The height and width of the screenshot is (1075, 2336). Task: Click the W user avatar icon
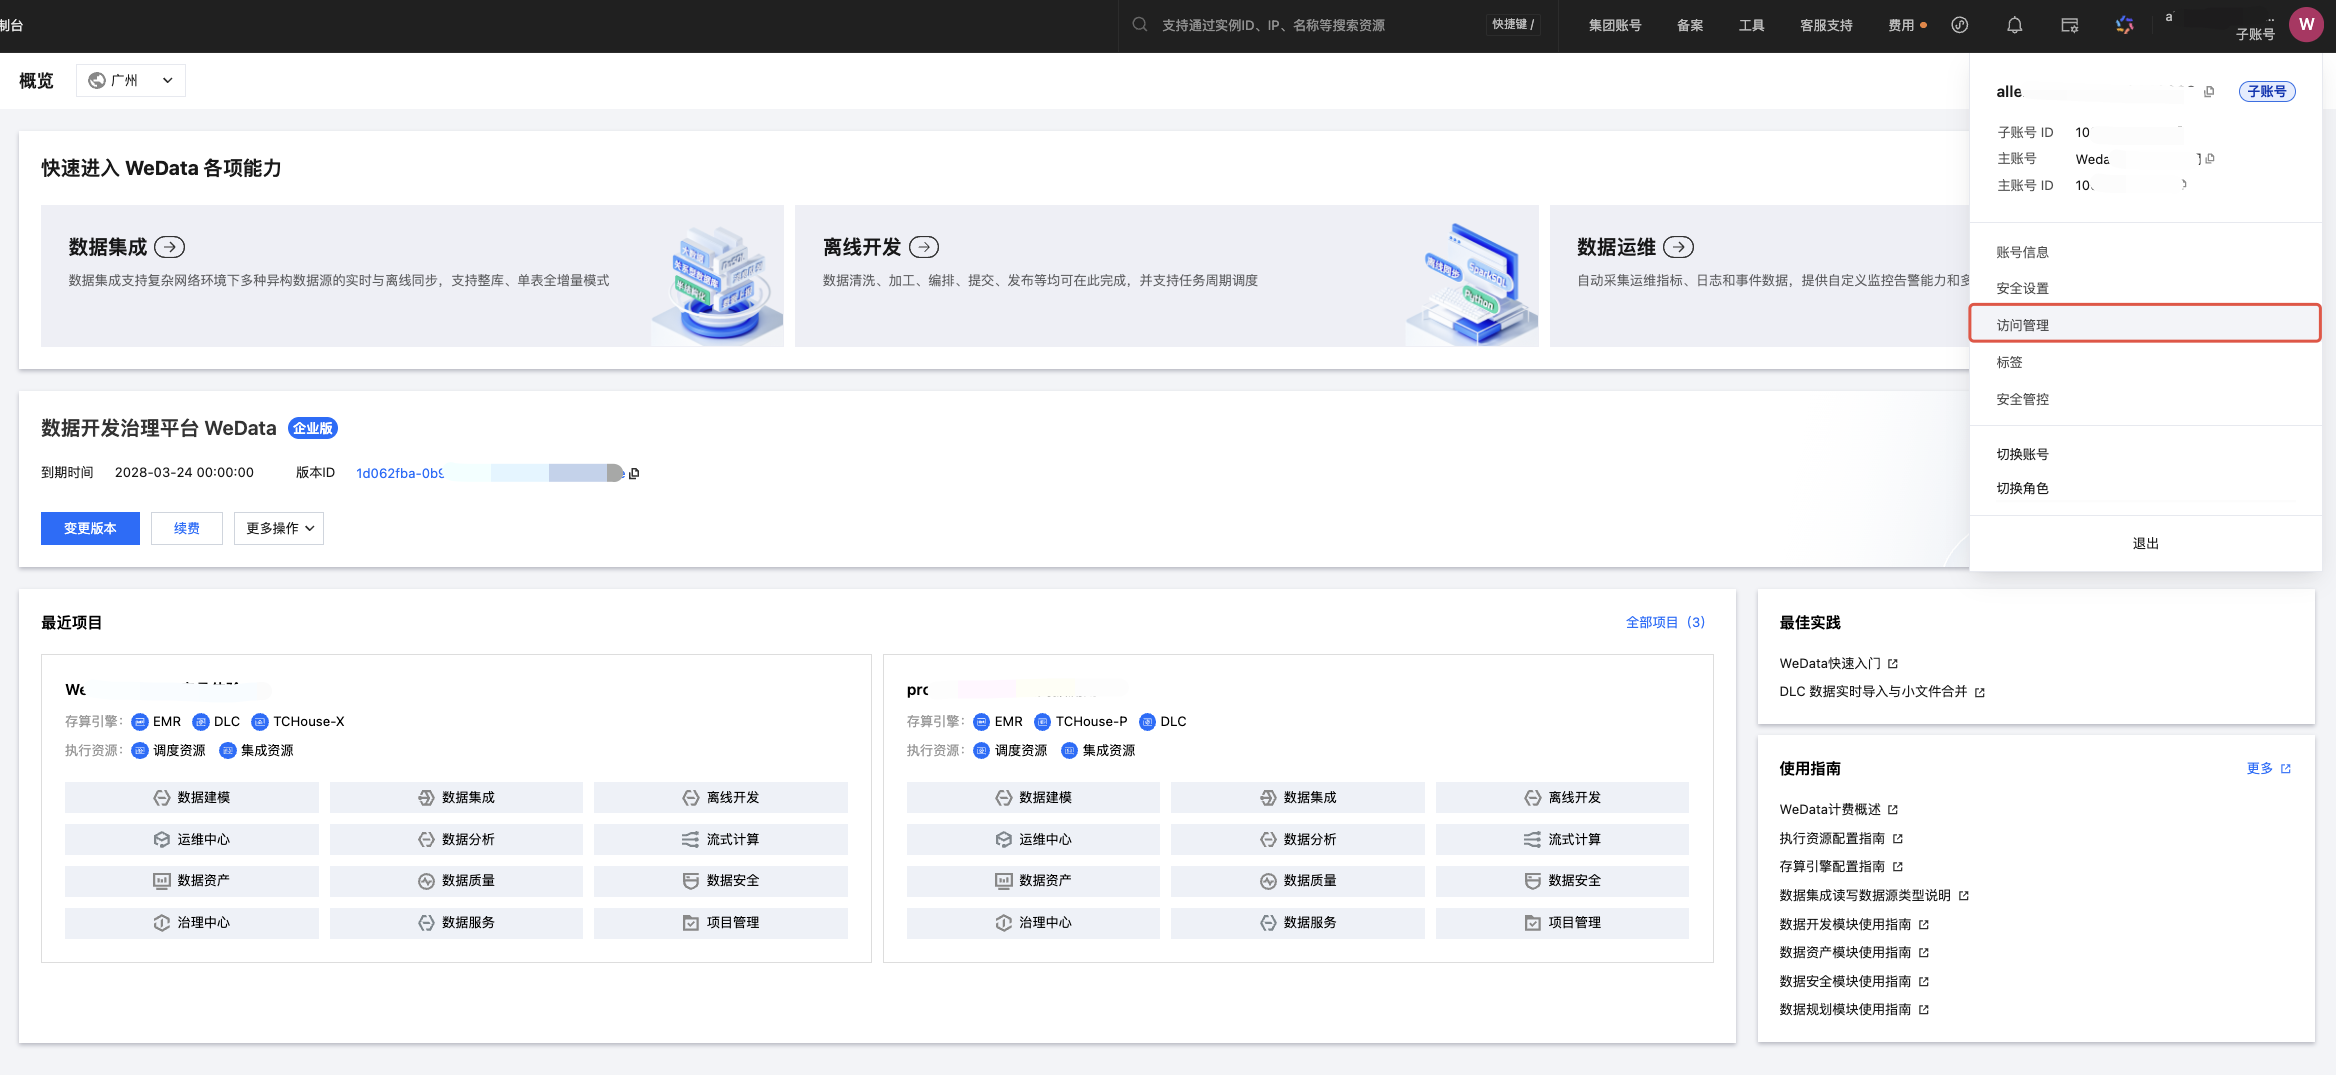pyautogui.click(x=2306, y=25)
